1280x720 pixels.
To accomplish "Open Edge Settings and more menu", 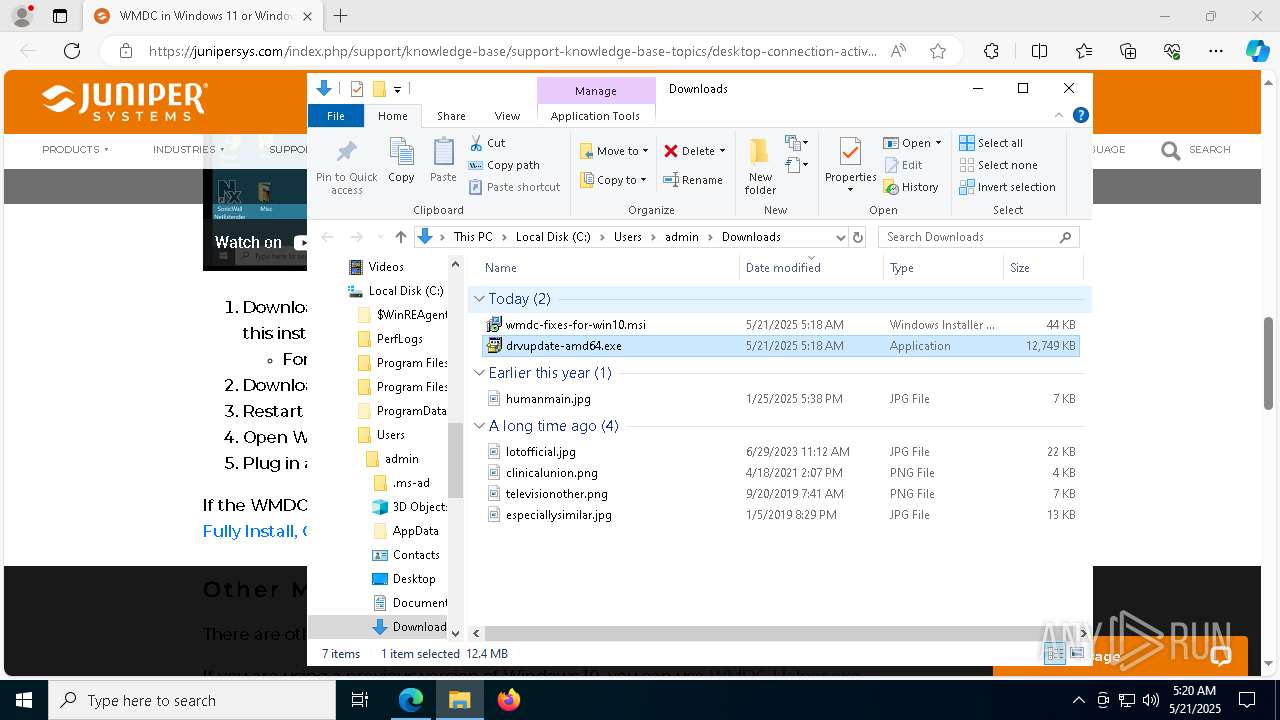I will pyautogui.click(x=1215, y=51).
